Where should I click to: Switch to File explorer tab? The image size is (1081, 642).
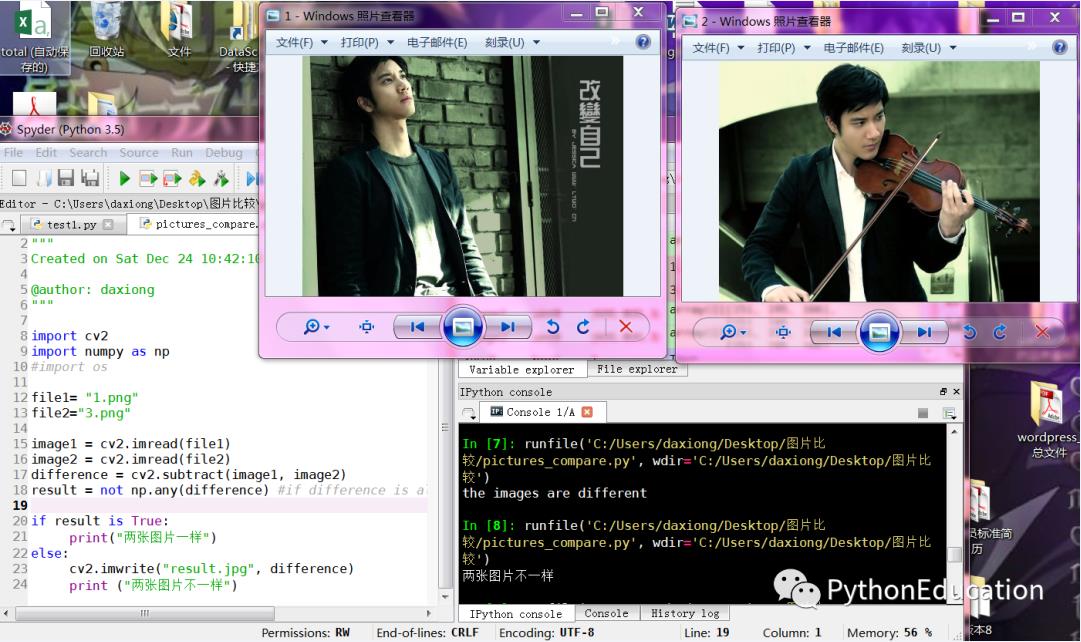tap(637, 369)
